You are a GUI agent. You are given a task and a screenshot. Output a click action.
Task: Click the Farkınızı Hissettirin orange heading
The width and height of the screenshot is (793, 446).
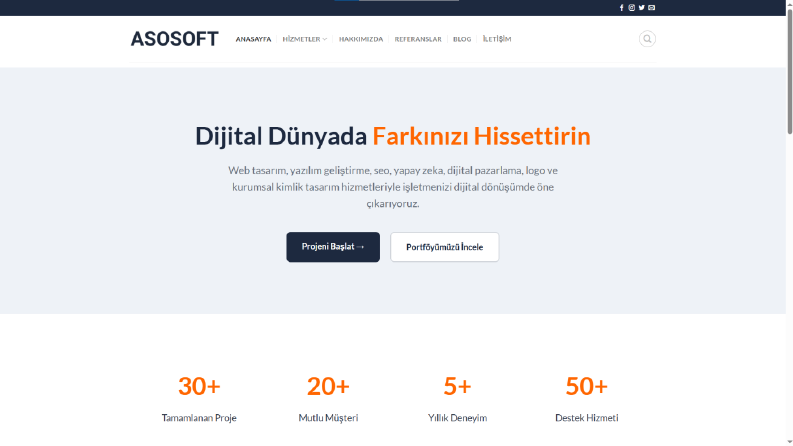pos(481,136)
